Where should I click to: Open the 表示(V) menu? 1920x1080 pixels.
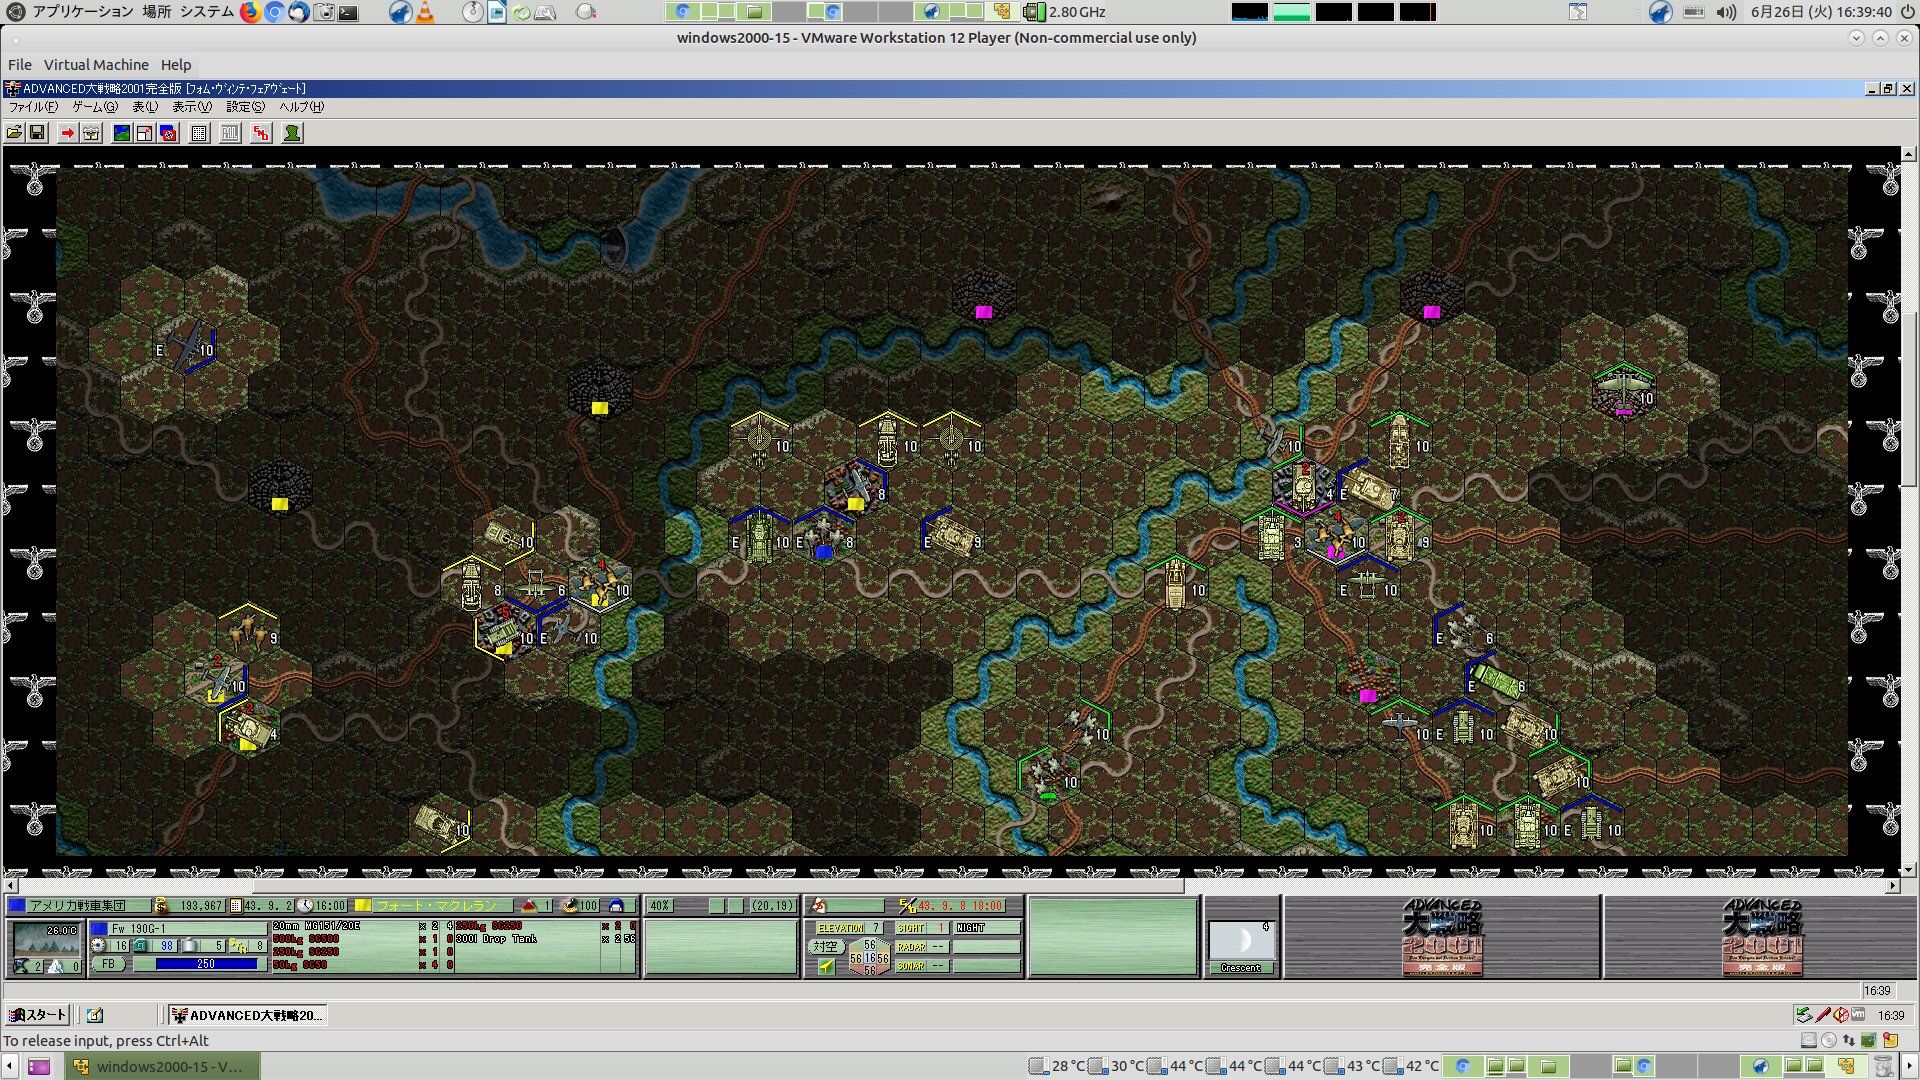[x=191, y=107]
